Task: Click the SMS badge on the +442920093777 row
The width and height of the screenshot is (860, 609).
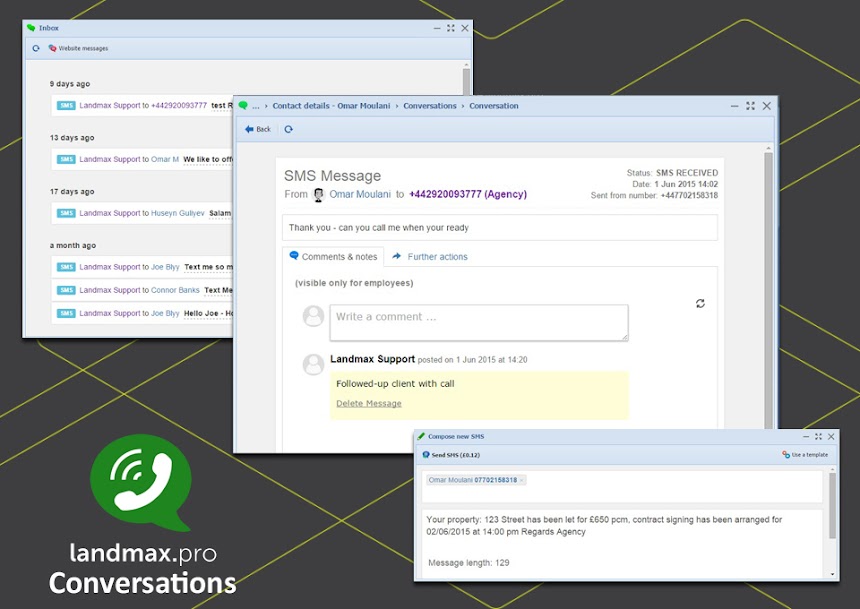Action: tap(66, 105)
